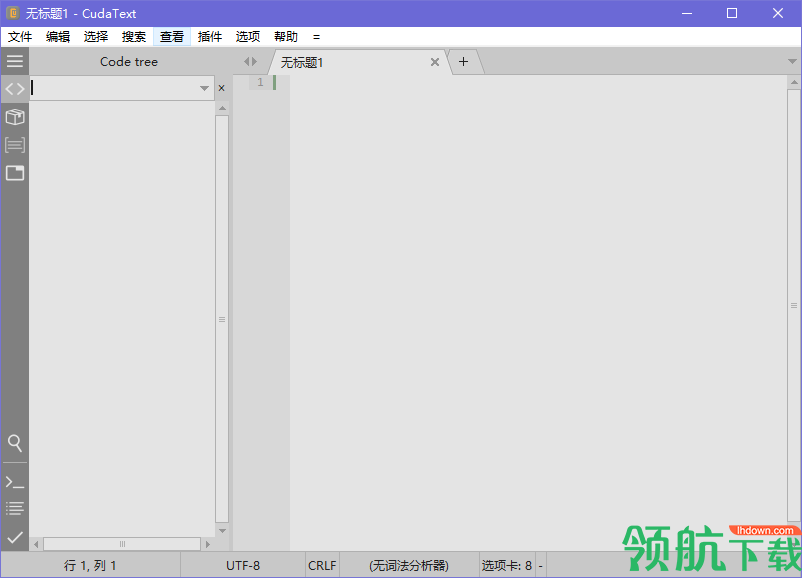Click the CudaText app icon in title bar
Viewport: 802px width, 578px height.
pos(13,13)
